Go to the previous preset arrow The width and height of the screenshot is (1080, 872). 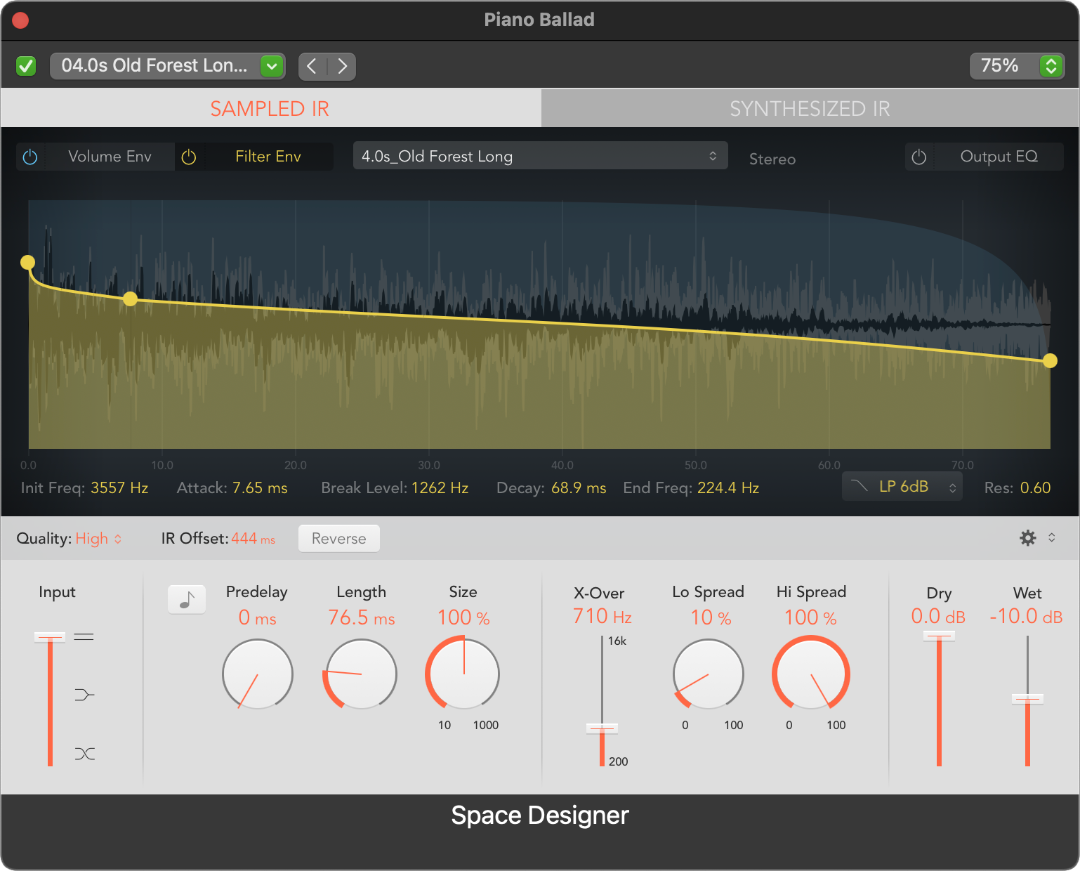(x=312, y=66)
